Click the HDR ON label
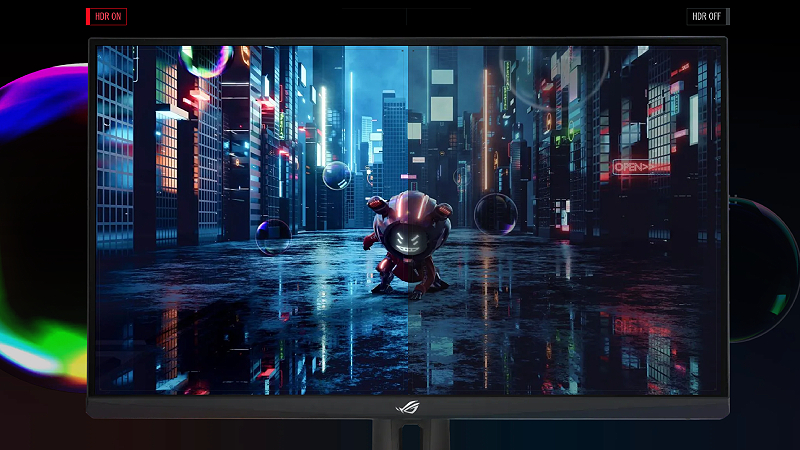800x450 pixels. (x=109, y=16)
